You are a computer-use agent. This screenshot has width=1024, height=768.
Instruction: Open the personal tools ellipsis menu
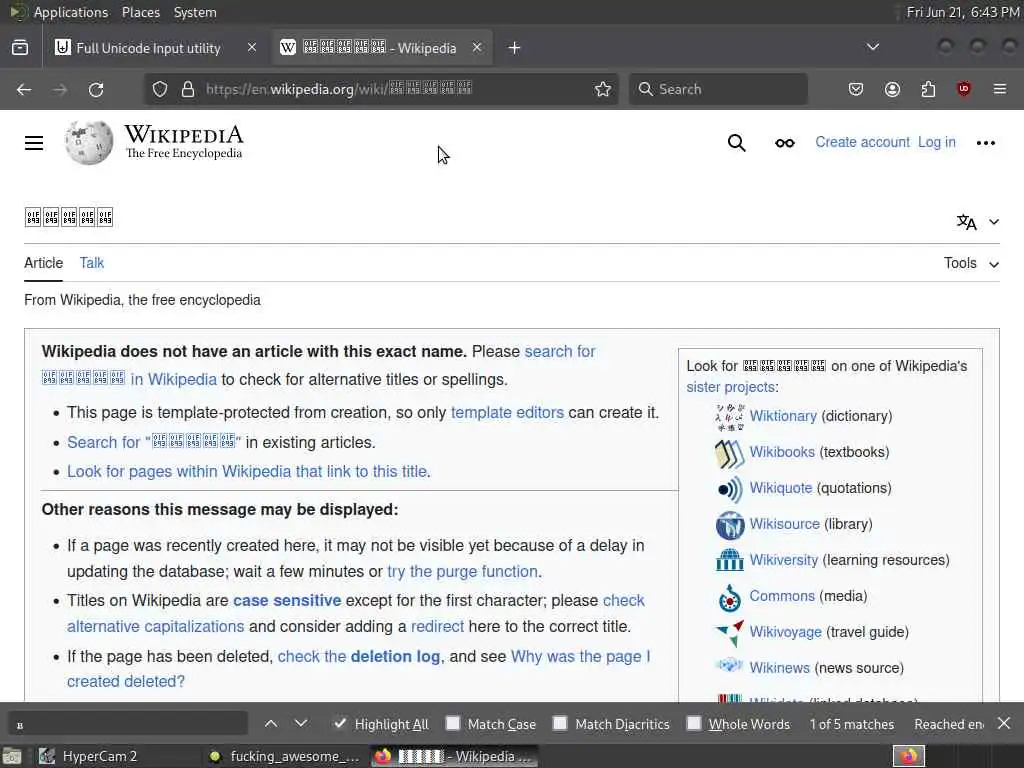[x=985, y=143]
